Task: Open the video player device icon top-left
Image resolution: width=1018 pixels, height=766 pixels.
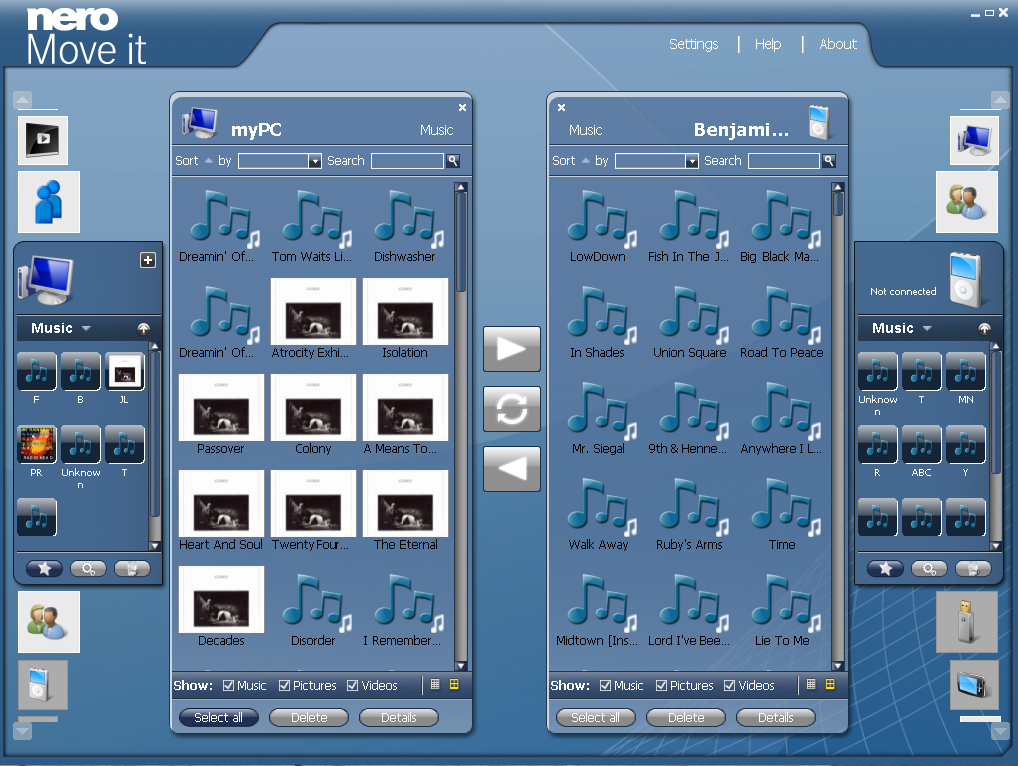Action: (43, 140)
